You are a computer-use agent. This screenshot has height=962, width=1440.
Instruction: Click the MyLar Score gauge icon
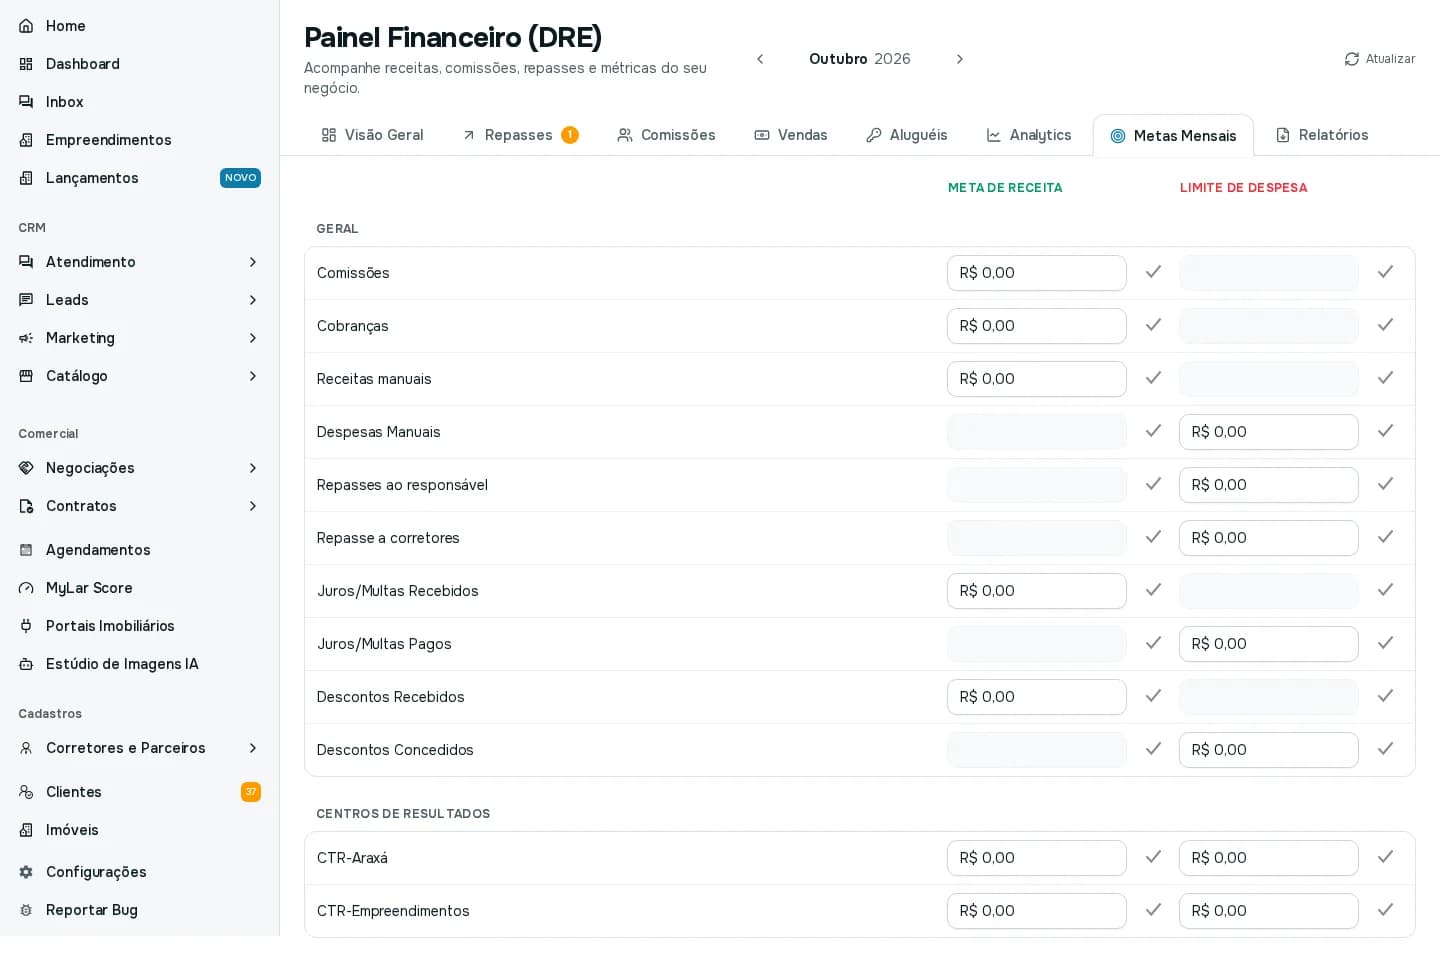click(x=26, y=588)
